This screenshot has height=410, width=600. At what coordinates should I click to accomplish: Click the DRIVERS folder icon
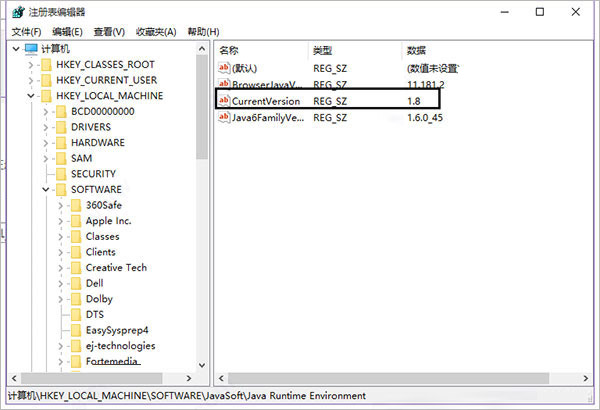point(61,127)
